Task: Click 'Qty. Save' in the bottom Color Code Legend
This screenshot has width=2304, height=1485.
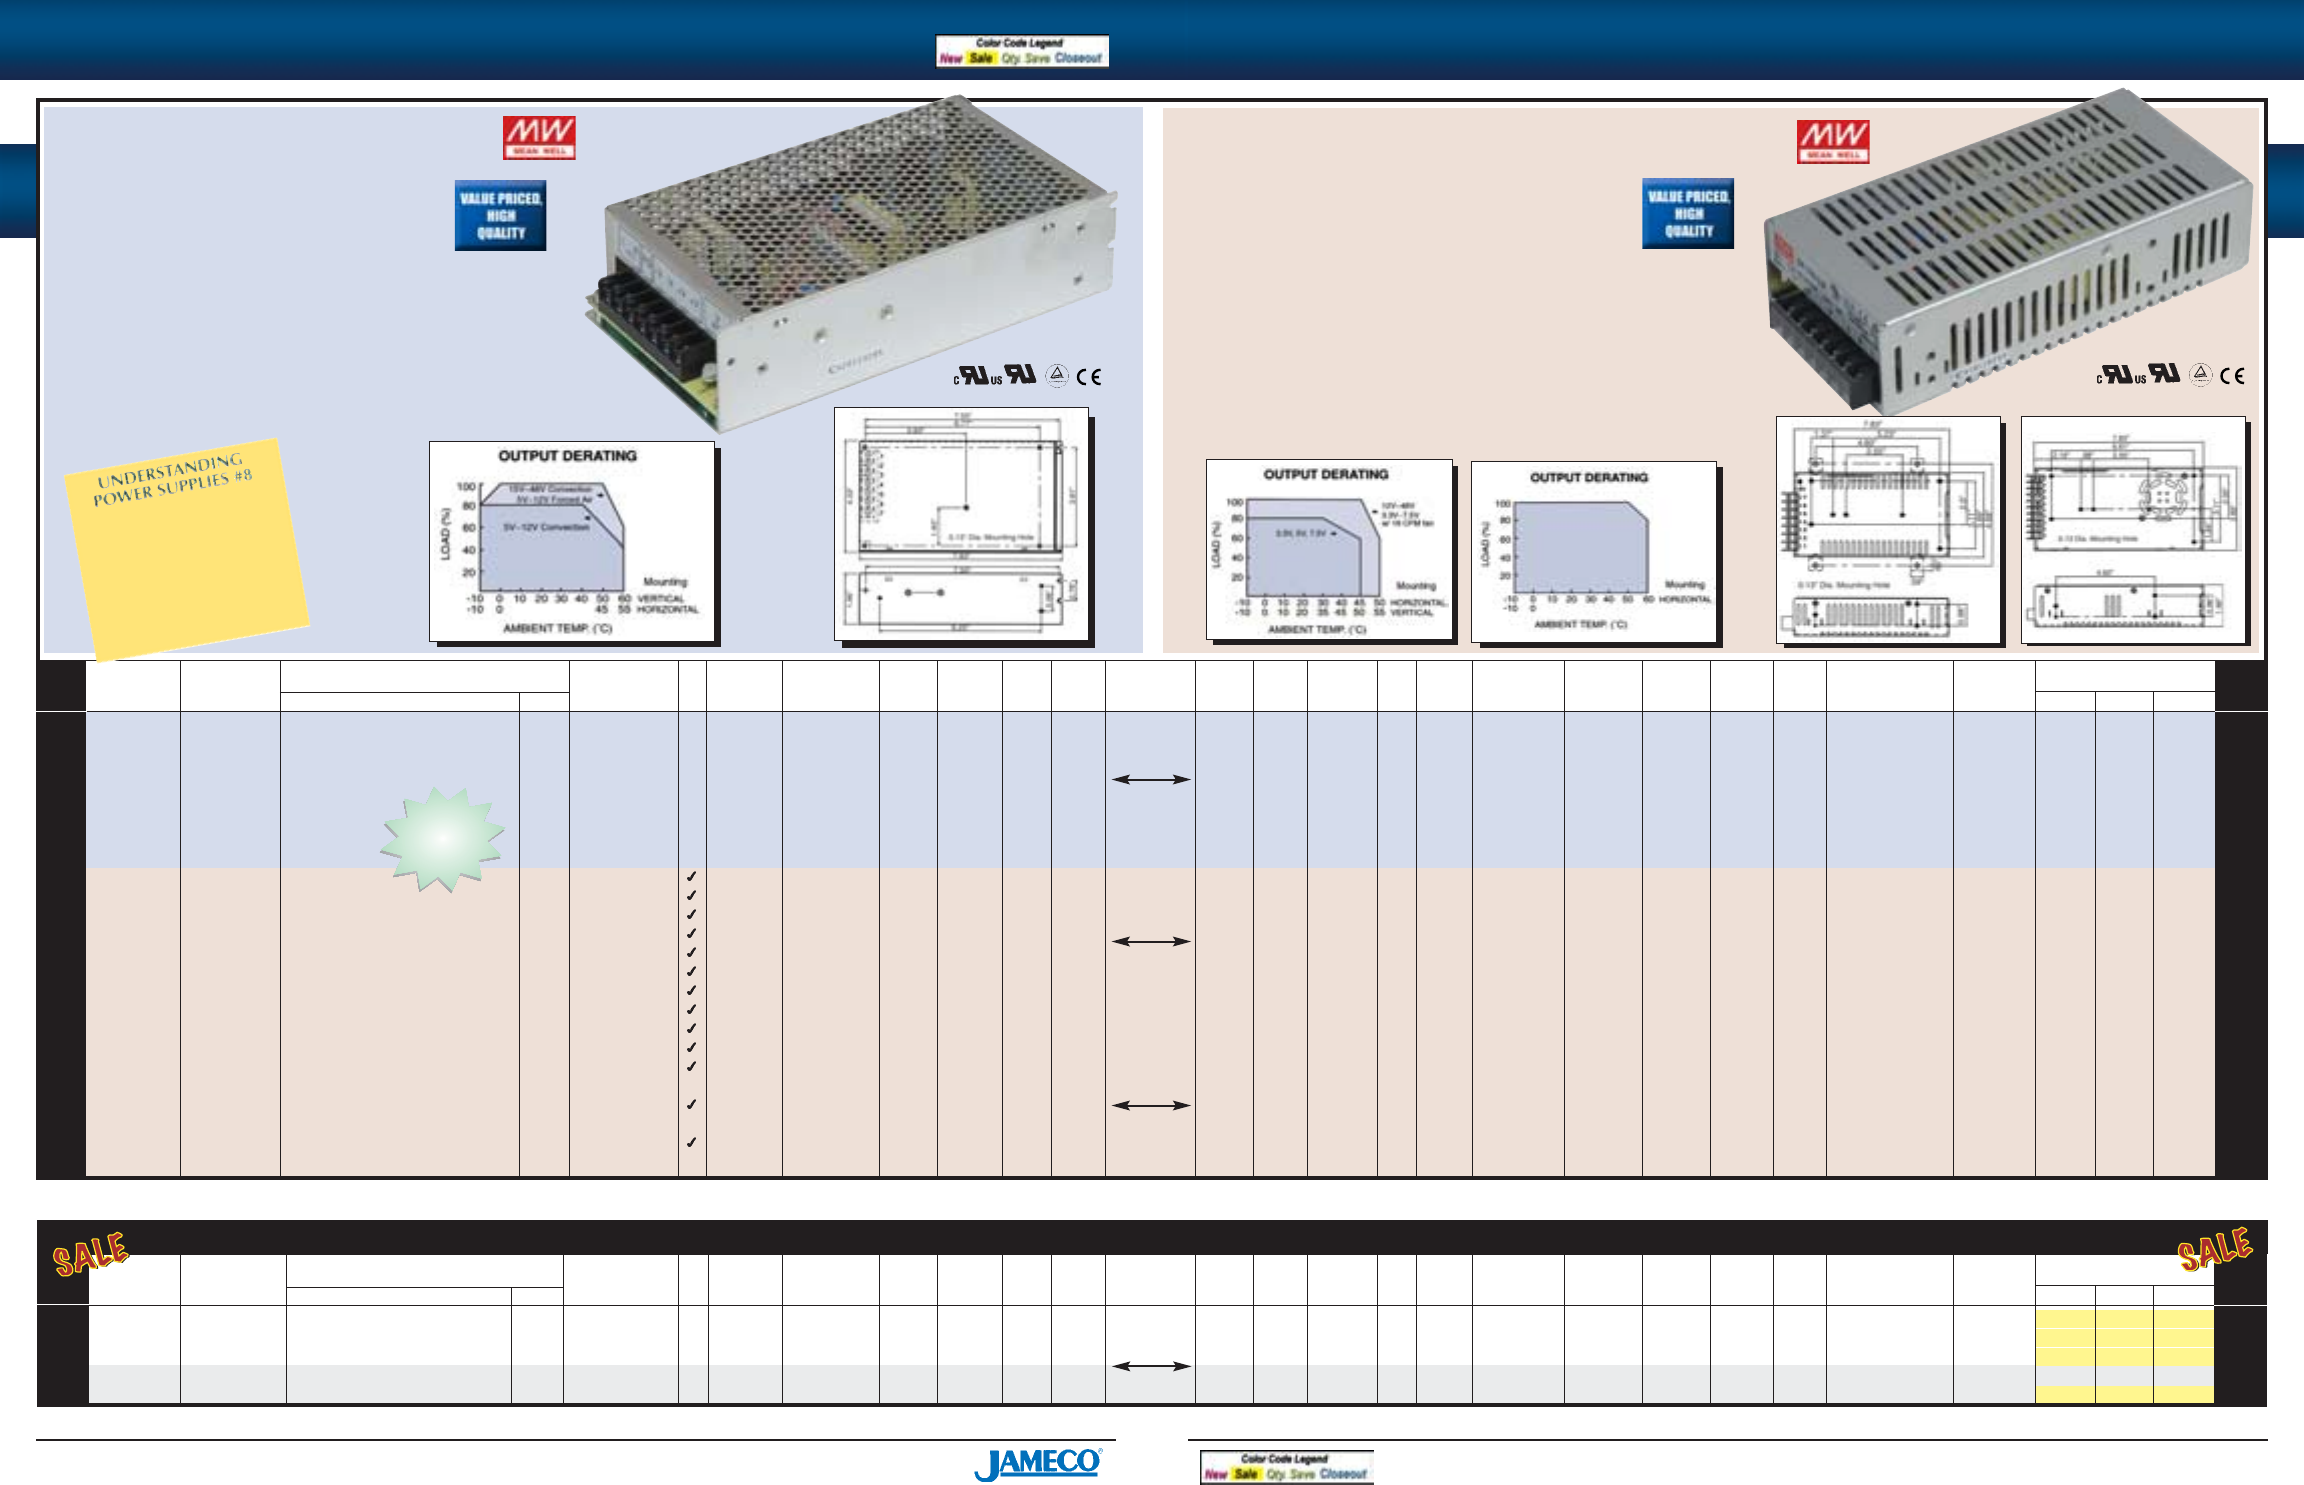Action: tap(1290, 1474)
